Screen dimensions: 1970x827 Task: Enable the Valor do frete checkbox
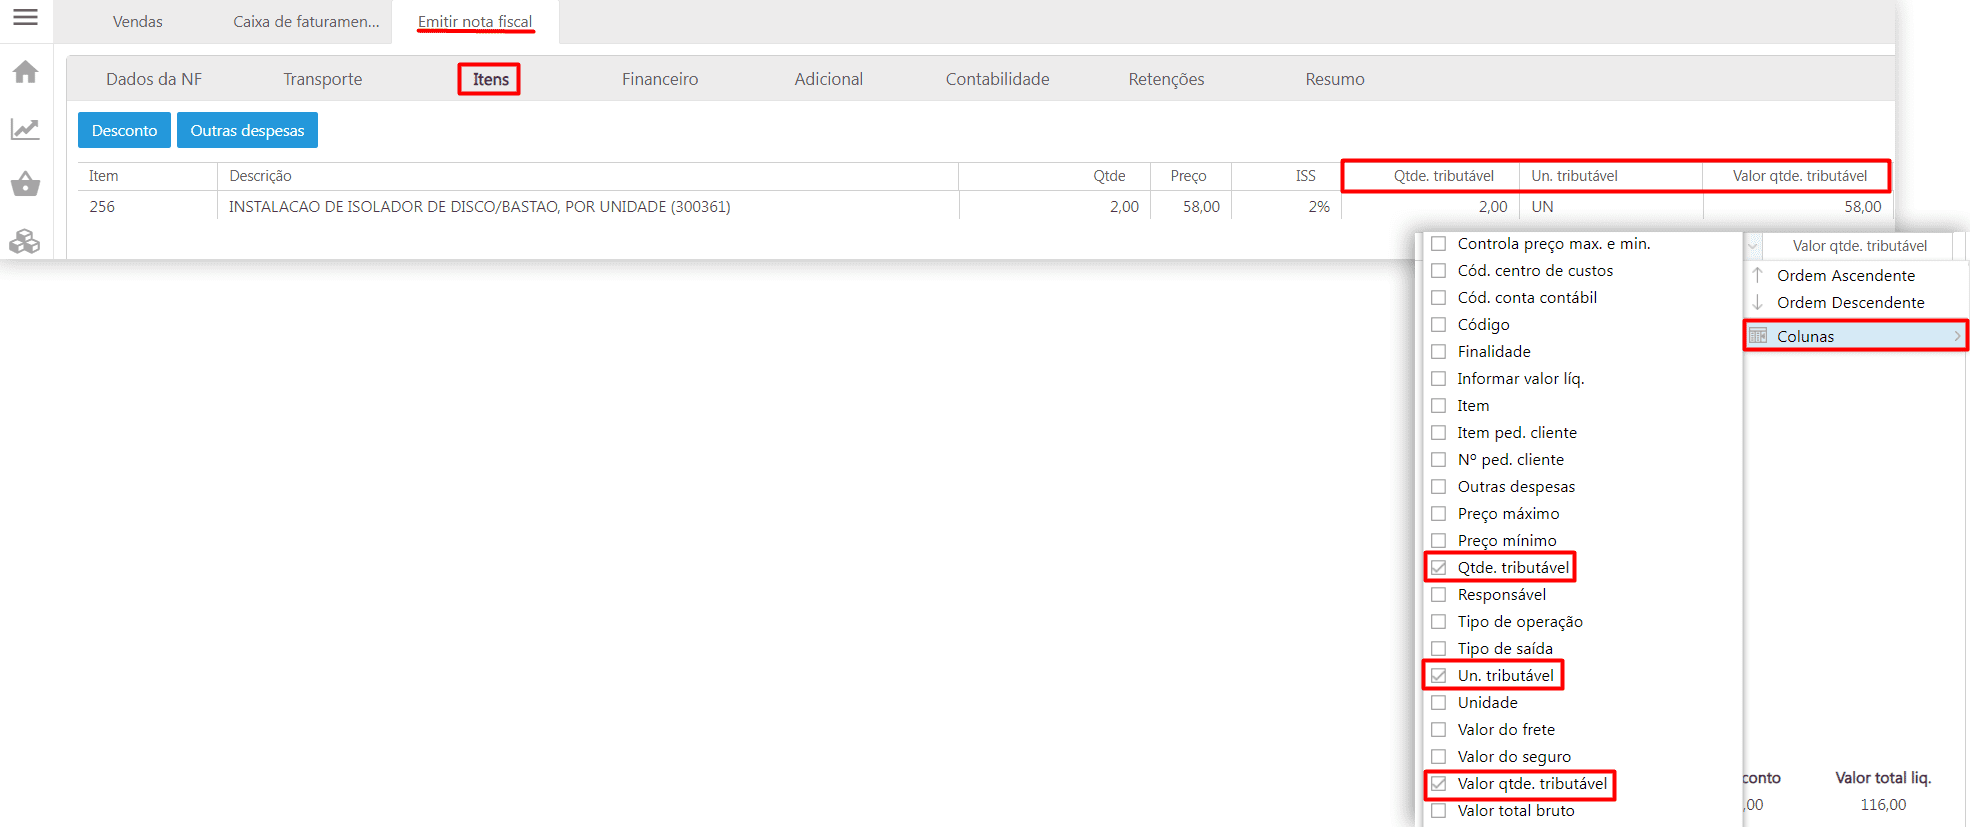click(1438, 730)
